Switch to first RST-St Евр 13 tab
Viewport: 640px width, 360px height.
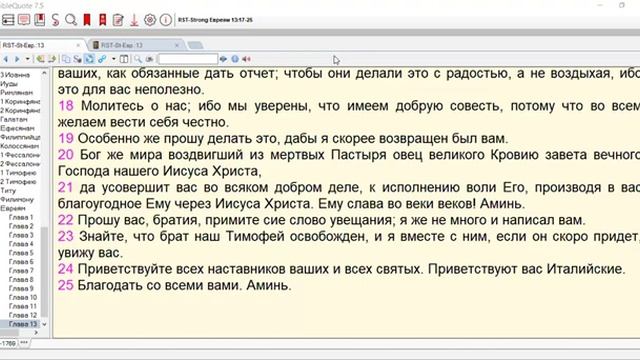pos(24,45)
